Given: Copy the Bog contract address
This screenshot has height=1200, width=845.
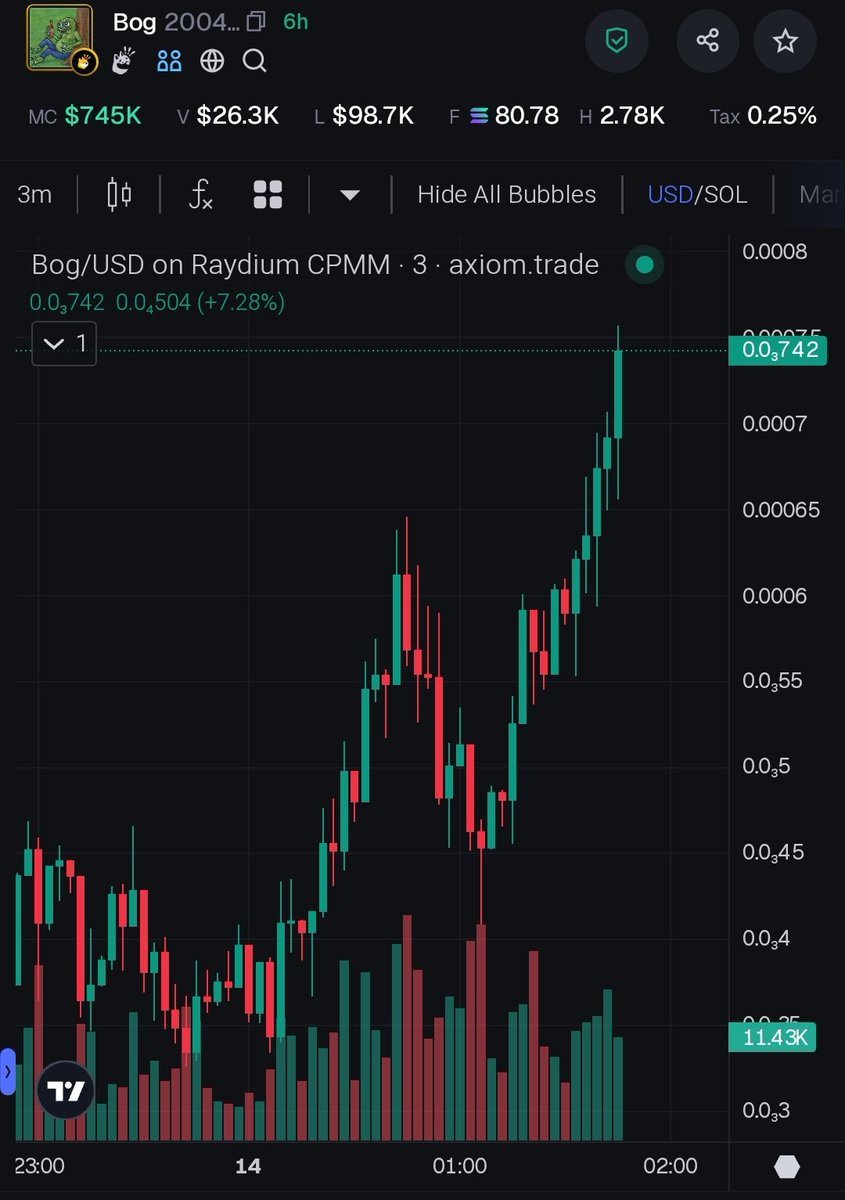Looking at the screenshot, I should 256,21.
